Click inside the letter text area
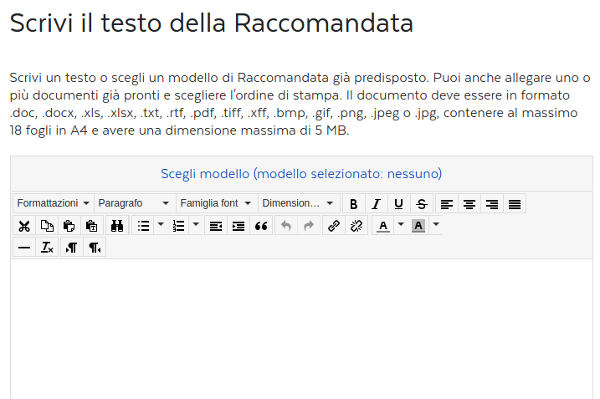This screenshot has height=399, width=600. (x=302, y=329)
